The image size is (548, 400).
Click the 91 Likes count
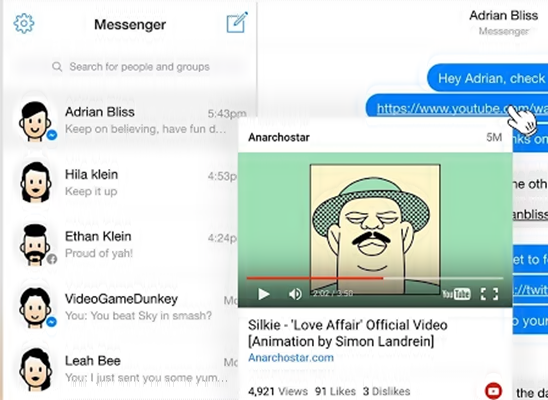click(335, 391)
